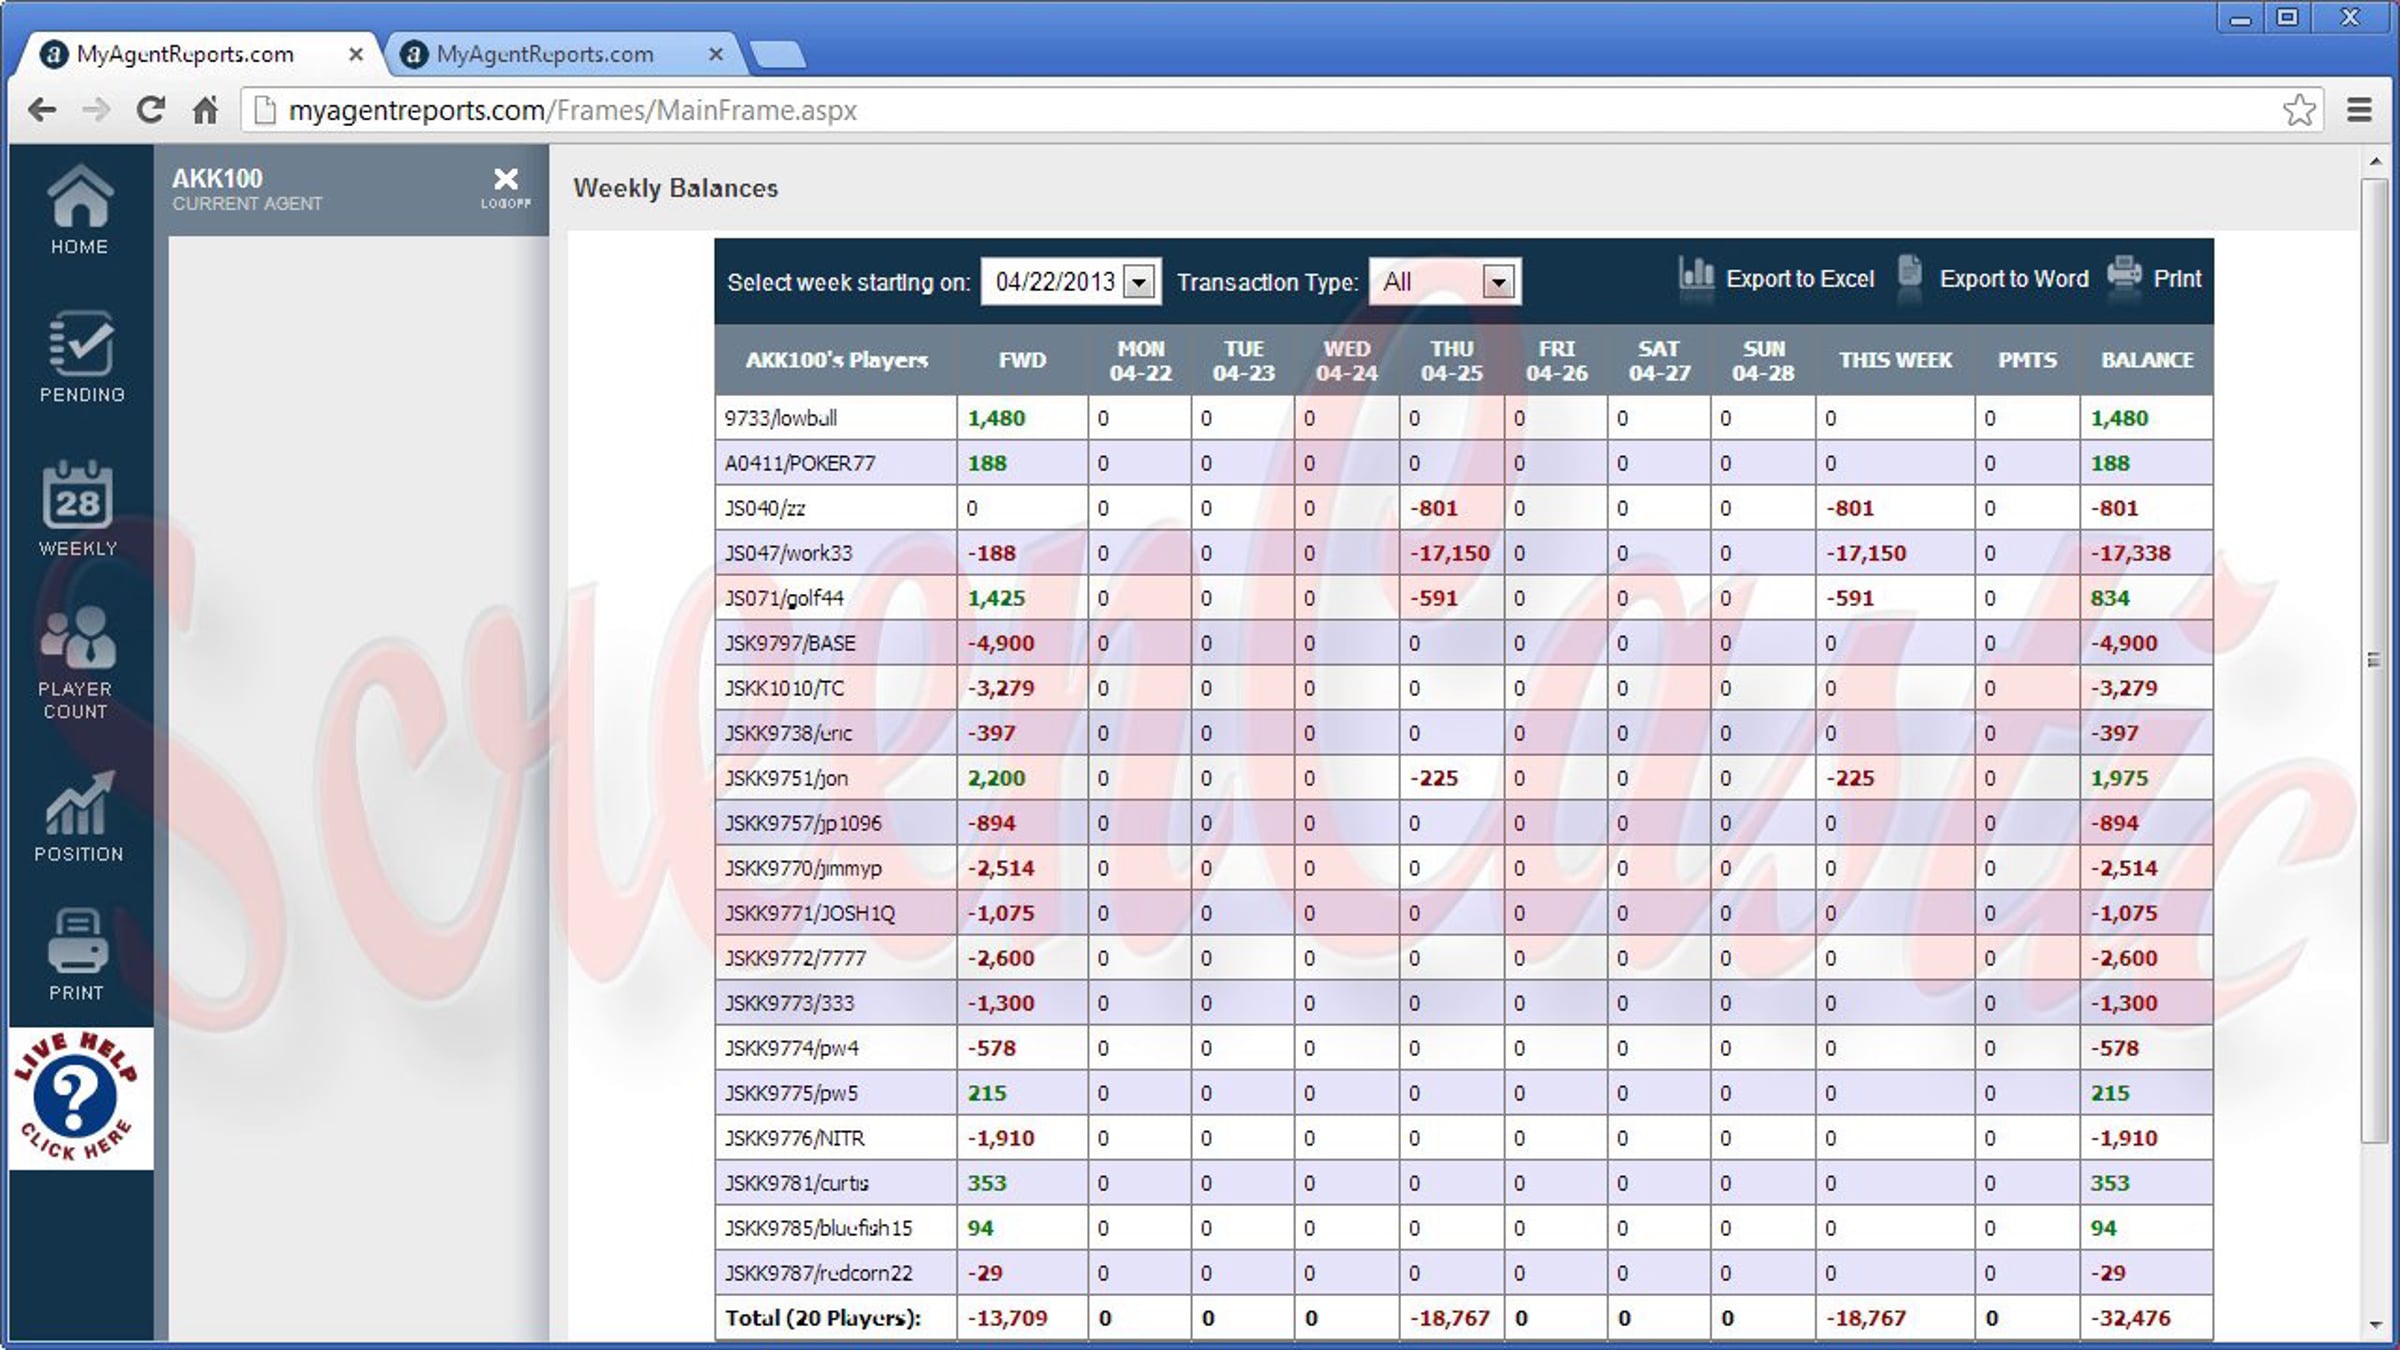Export the table to Excel
This screenshot has width=2400, height=1350.
click(x=1776, y=277)
